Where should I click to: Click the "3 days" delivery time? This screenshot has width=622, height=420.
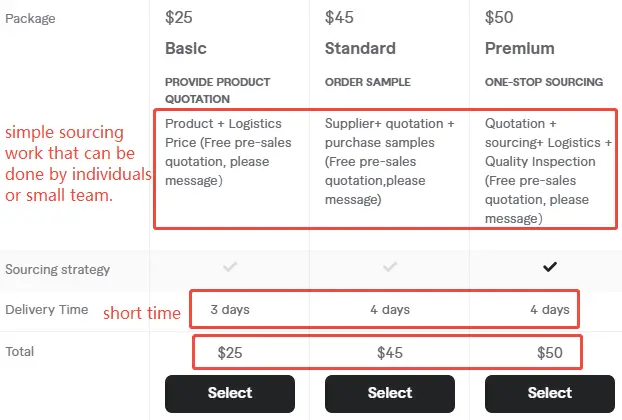pyautogui.click(x=230, y=310)
